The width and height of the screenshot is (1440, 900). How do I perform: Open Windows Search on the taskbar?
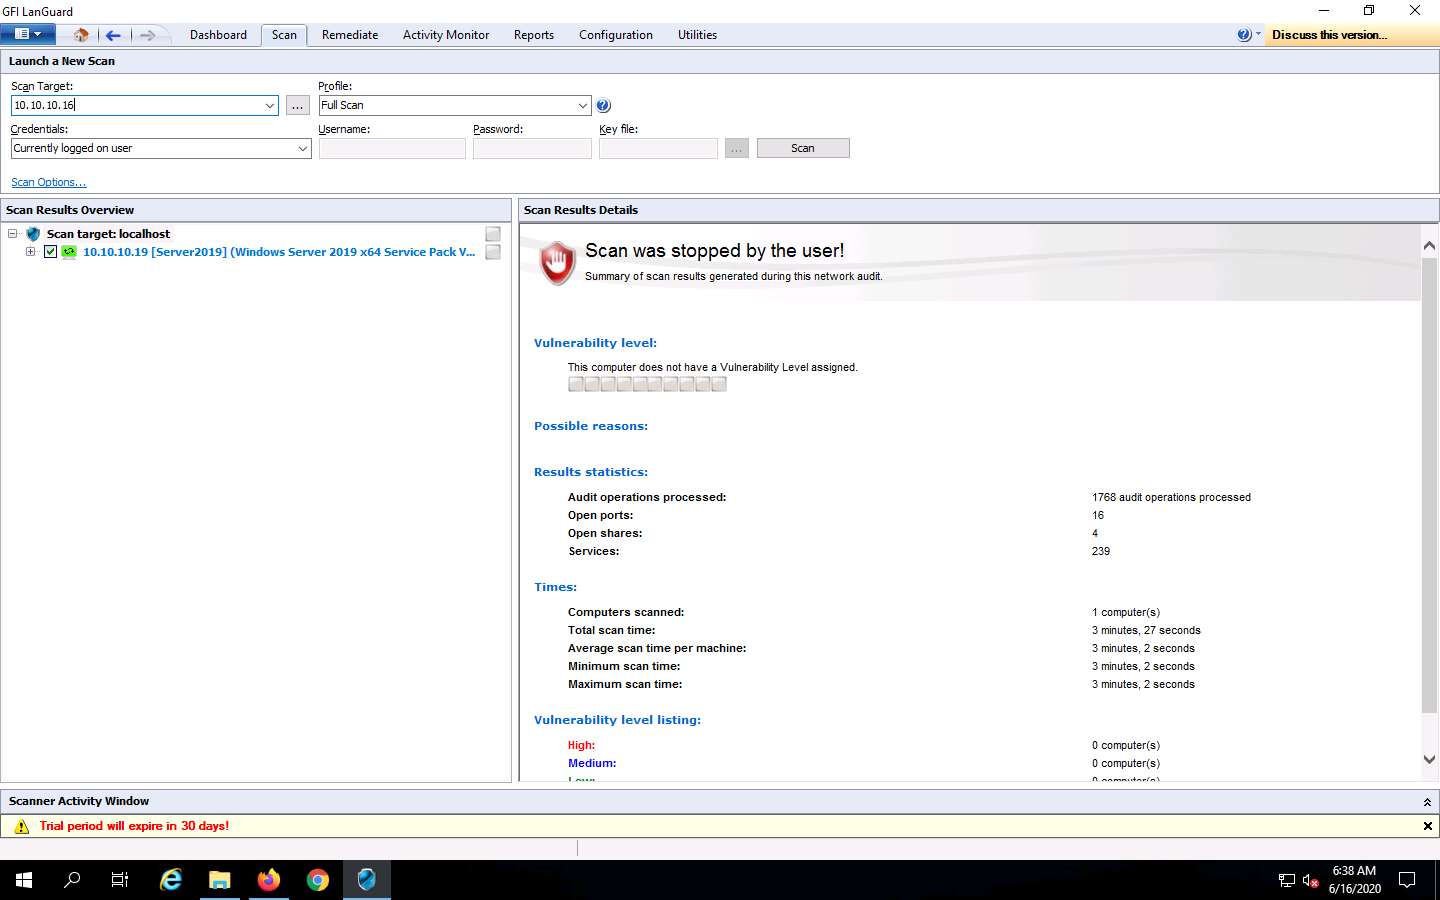point(72,880)
